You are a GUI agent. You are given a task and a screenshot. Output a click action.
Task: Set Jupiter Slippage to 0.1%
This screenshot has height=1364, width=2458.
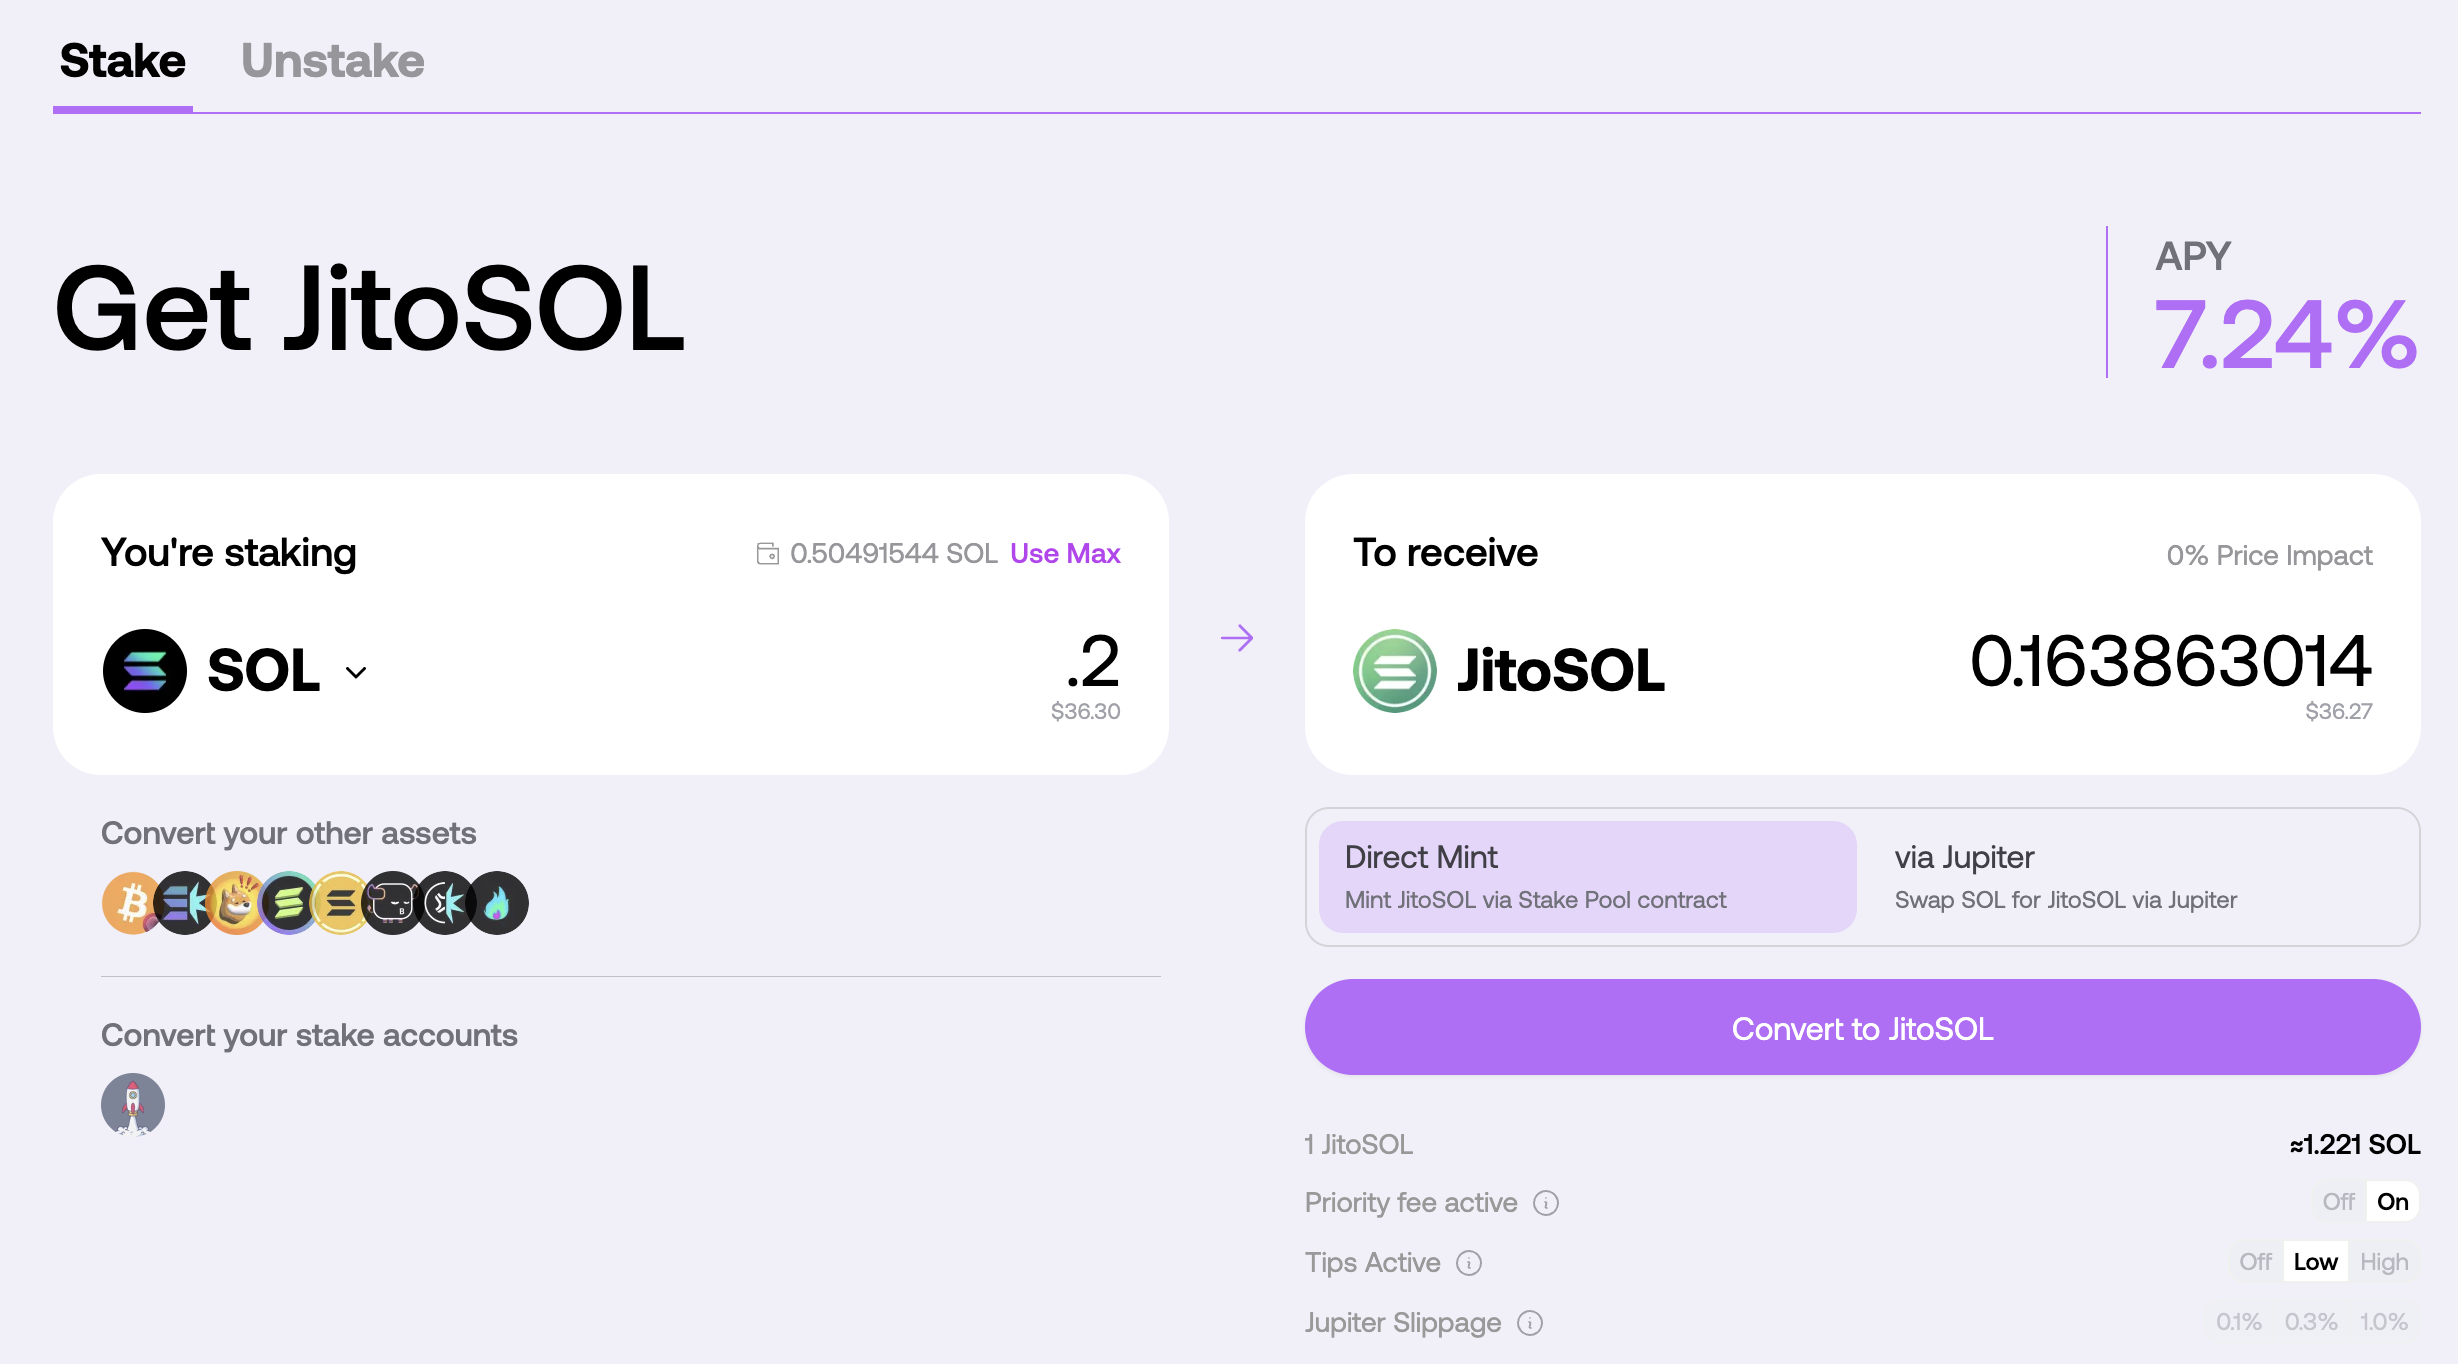pos(2239,1322)
